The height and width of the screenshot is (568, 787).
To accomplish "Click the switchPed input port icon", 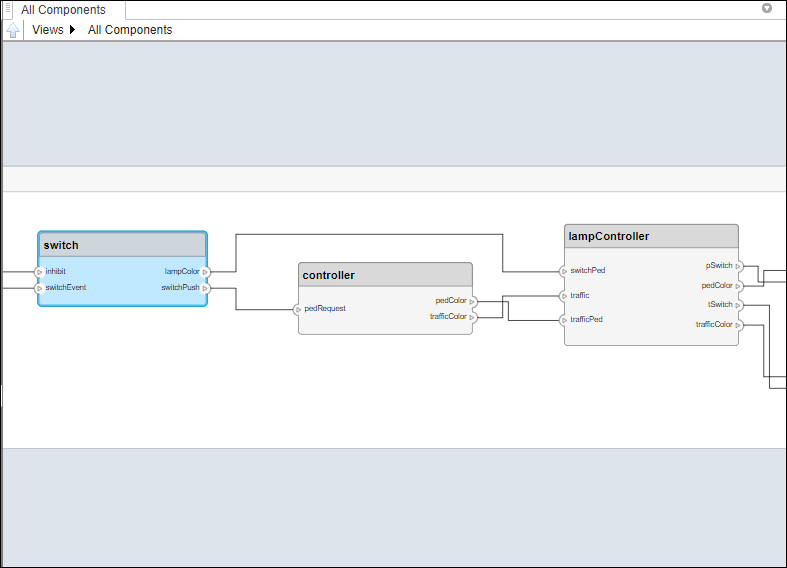I will coord(564,270).
